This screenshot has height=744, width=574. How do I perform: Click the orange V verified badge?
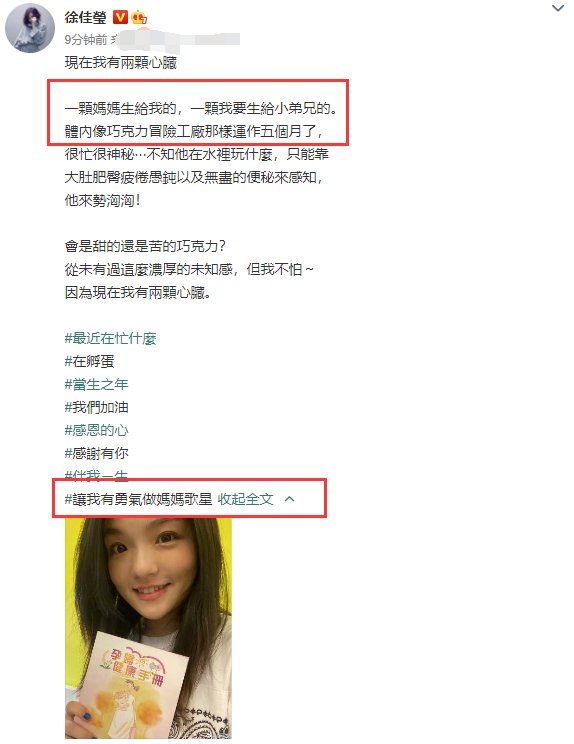tap(120, 18)
